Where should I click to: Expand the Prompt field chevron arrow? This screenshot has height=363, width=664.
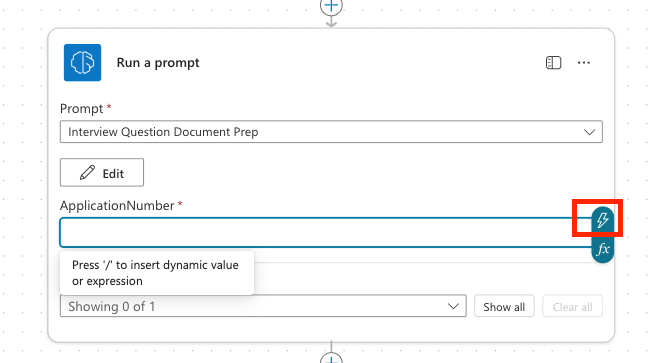(589, 132)
